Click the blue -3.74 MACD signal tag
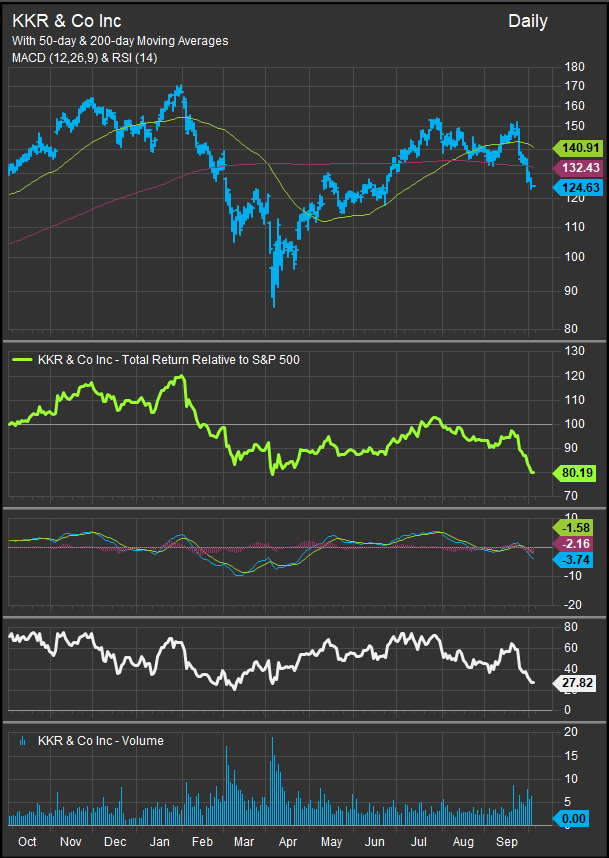 click(x=579, y=560)
